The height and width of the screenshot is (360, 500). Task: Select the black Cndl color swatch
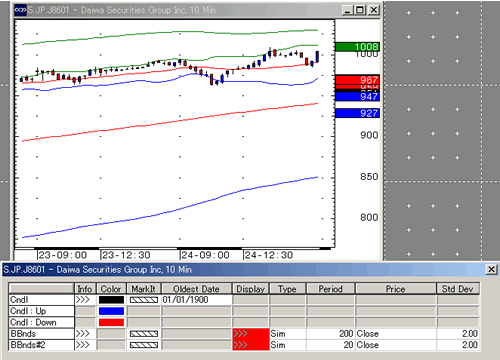click(x=111, y=300)
